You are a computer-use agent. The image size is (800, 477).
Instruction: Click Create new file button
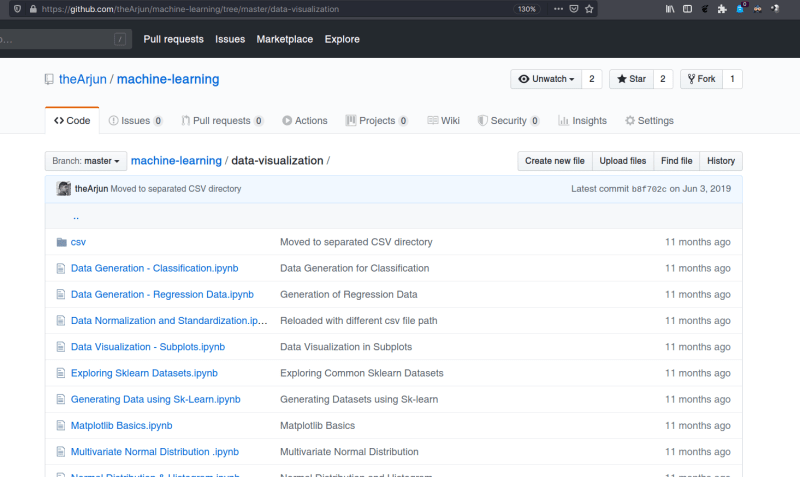click(555, 161)
